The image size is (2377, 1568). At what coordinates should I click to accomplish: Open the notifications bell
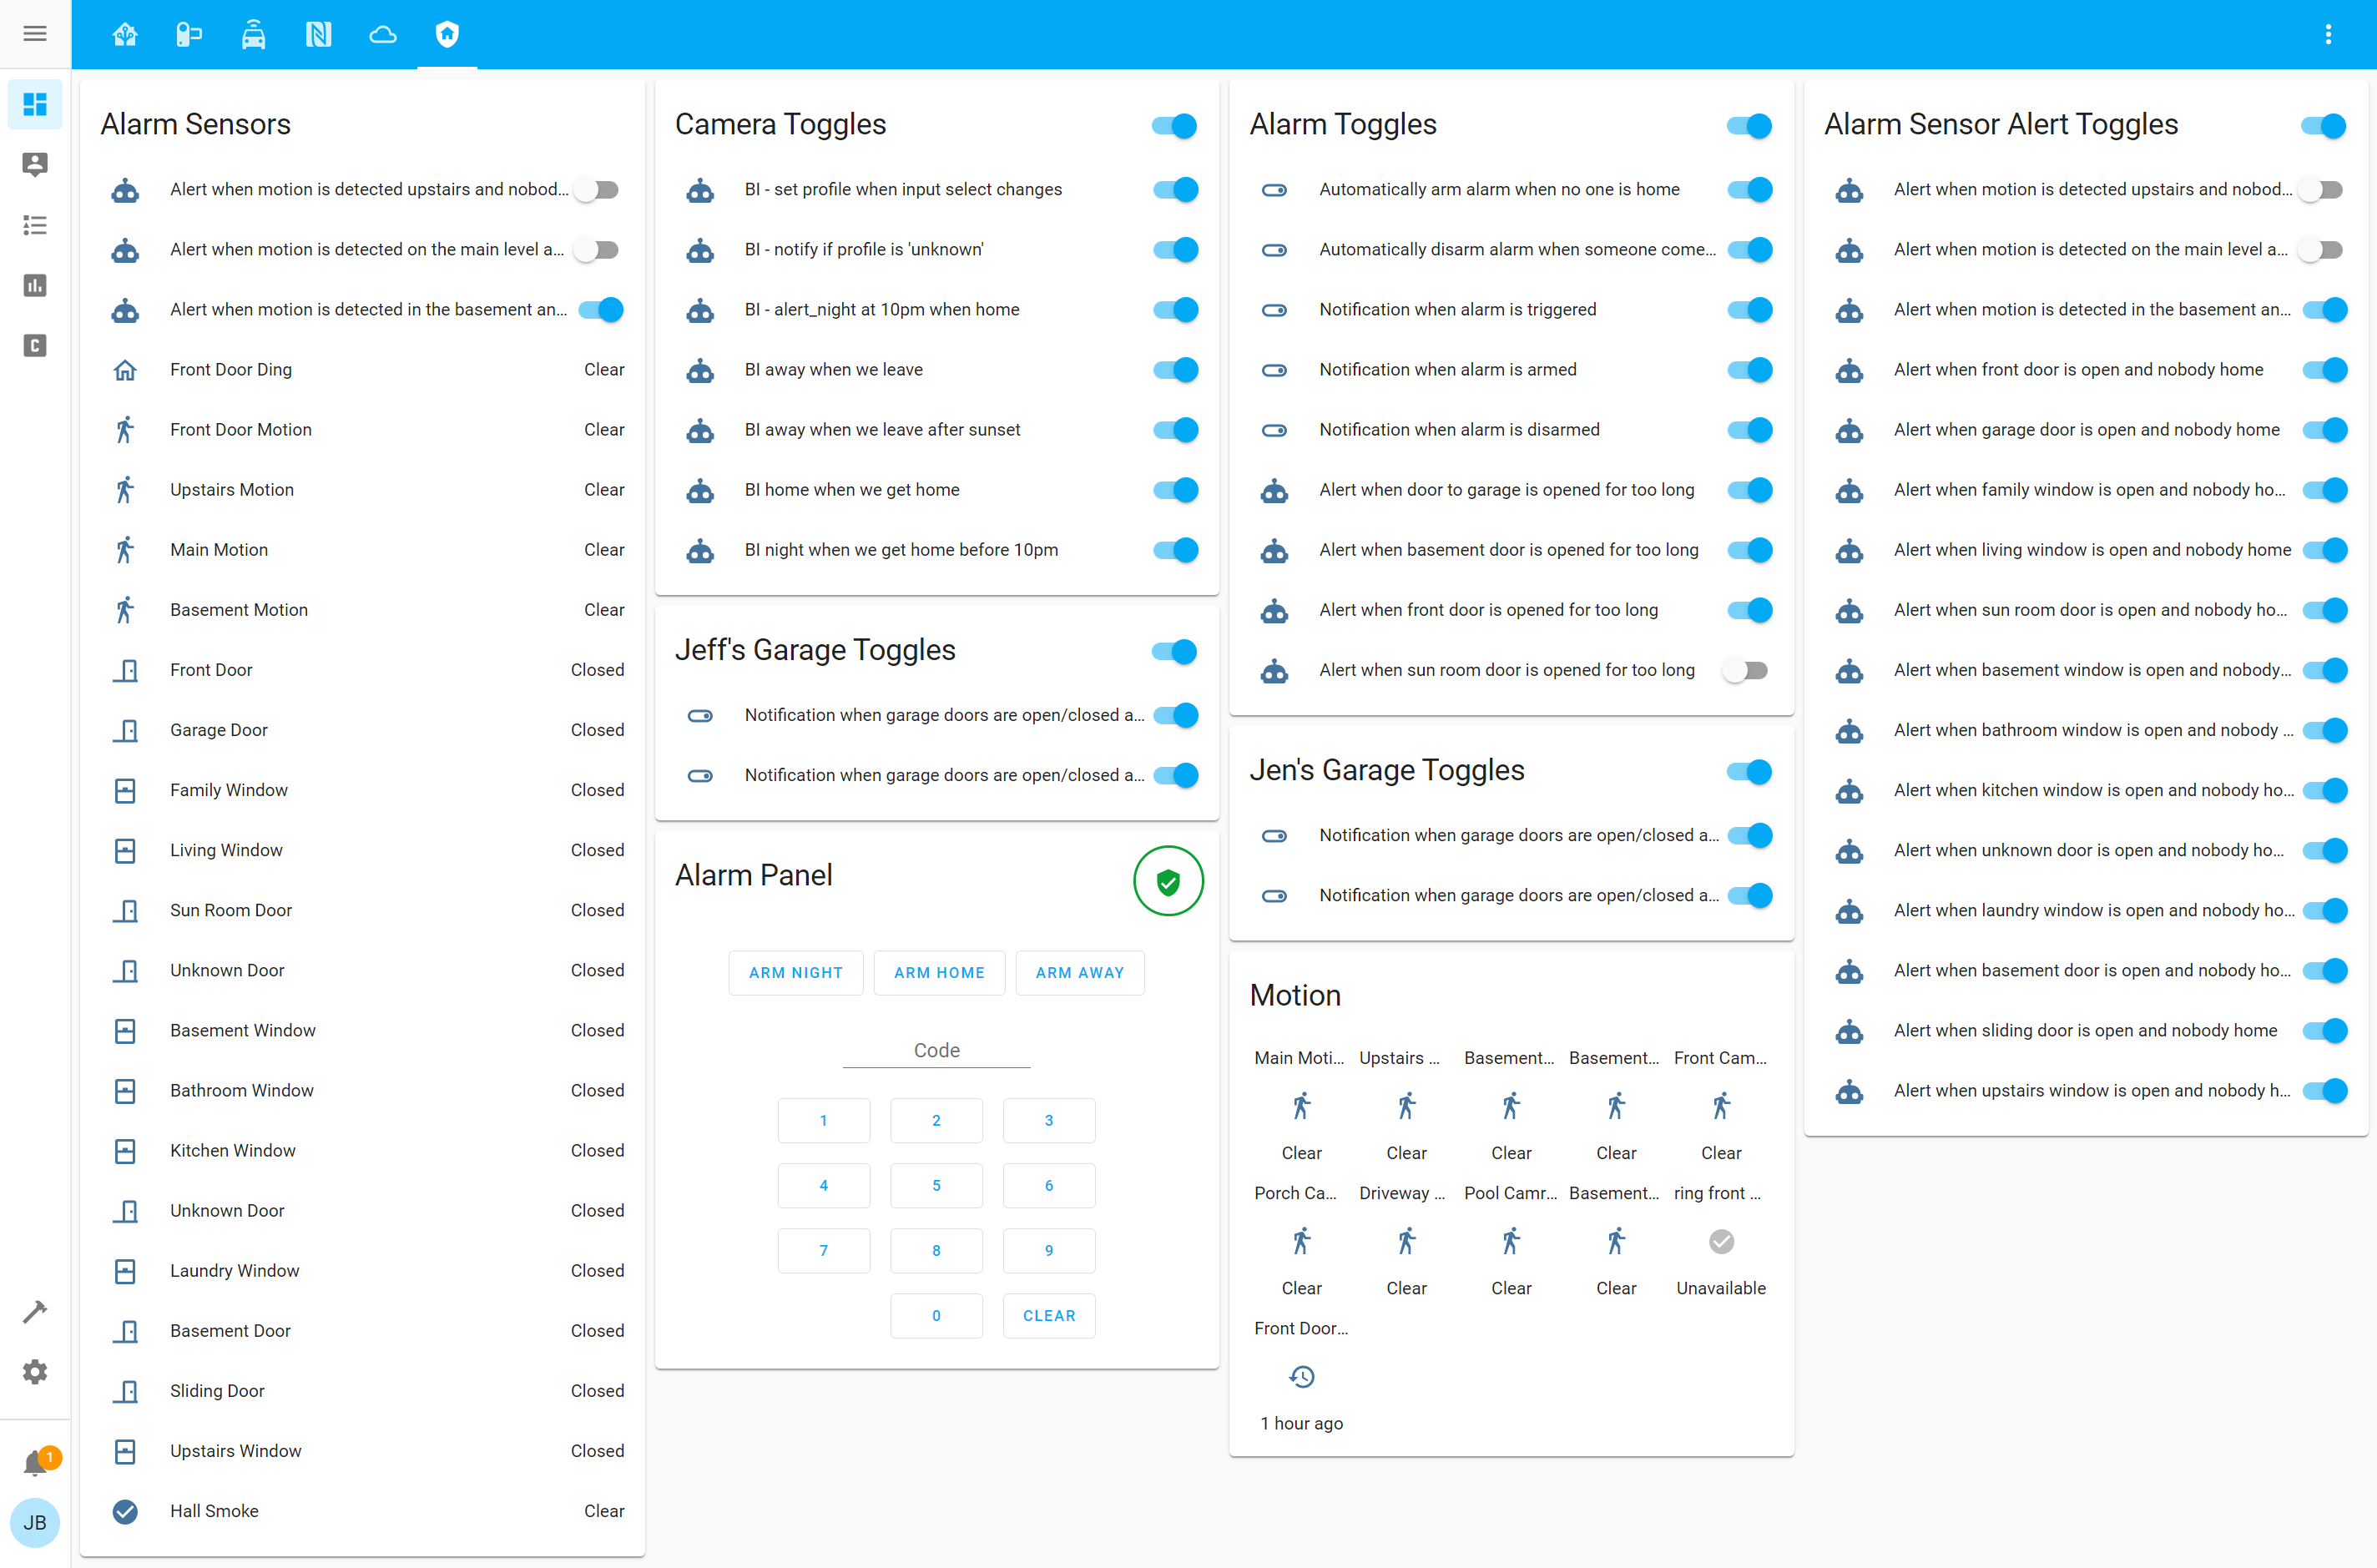coord(36,1463)
